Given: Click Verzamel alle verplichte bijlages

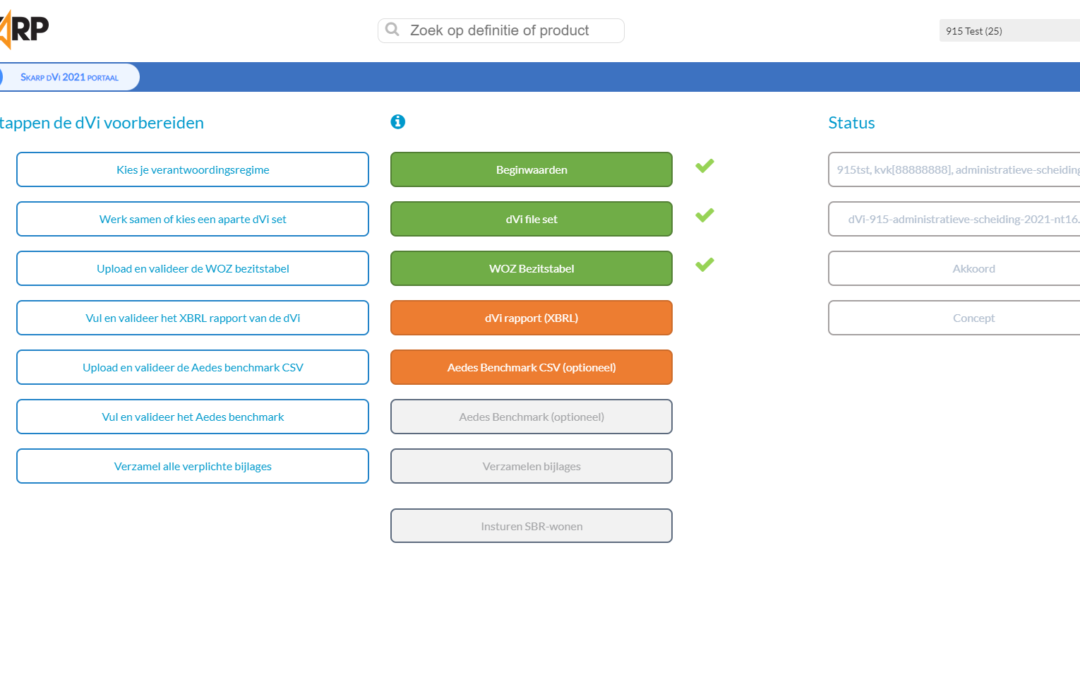Looking at the screenshot, I should [x=192, y=466].
